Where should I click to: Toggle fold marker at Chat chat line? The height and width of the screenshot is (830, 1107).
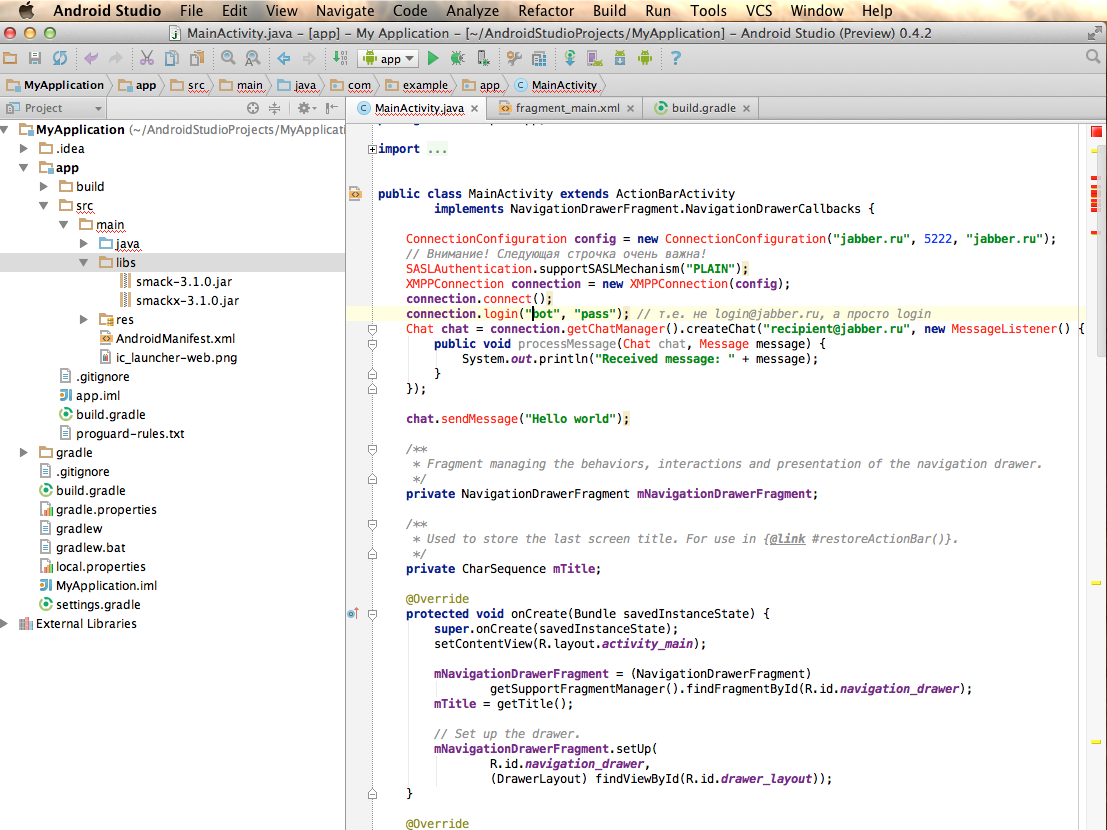click(372, 329)
